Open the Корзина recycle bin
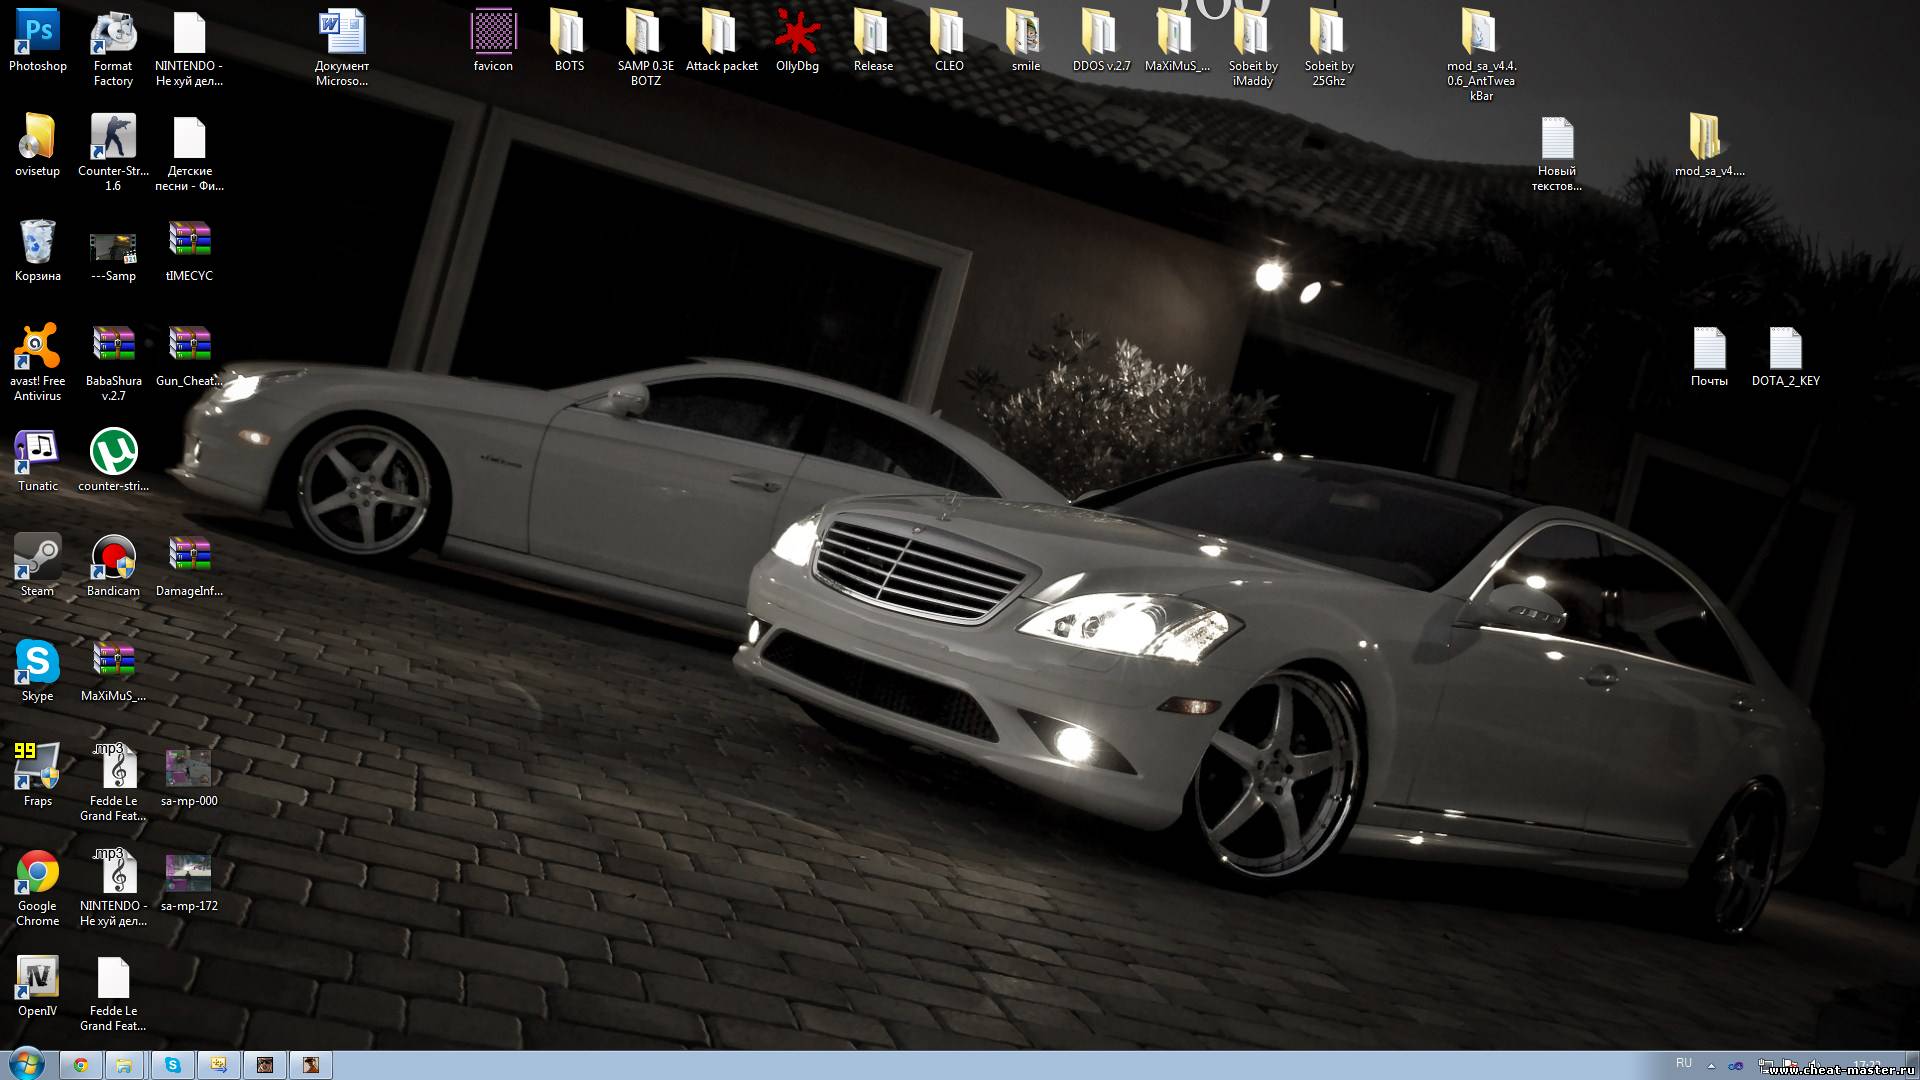The width and height of the screenshot is (1920, 1080). tap(37, 243)
